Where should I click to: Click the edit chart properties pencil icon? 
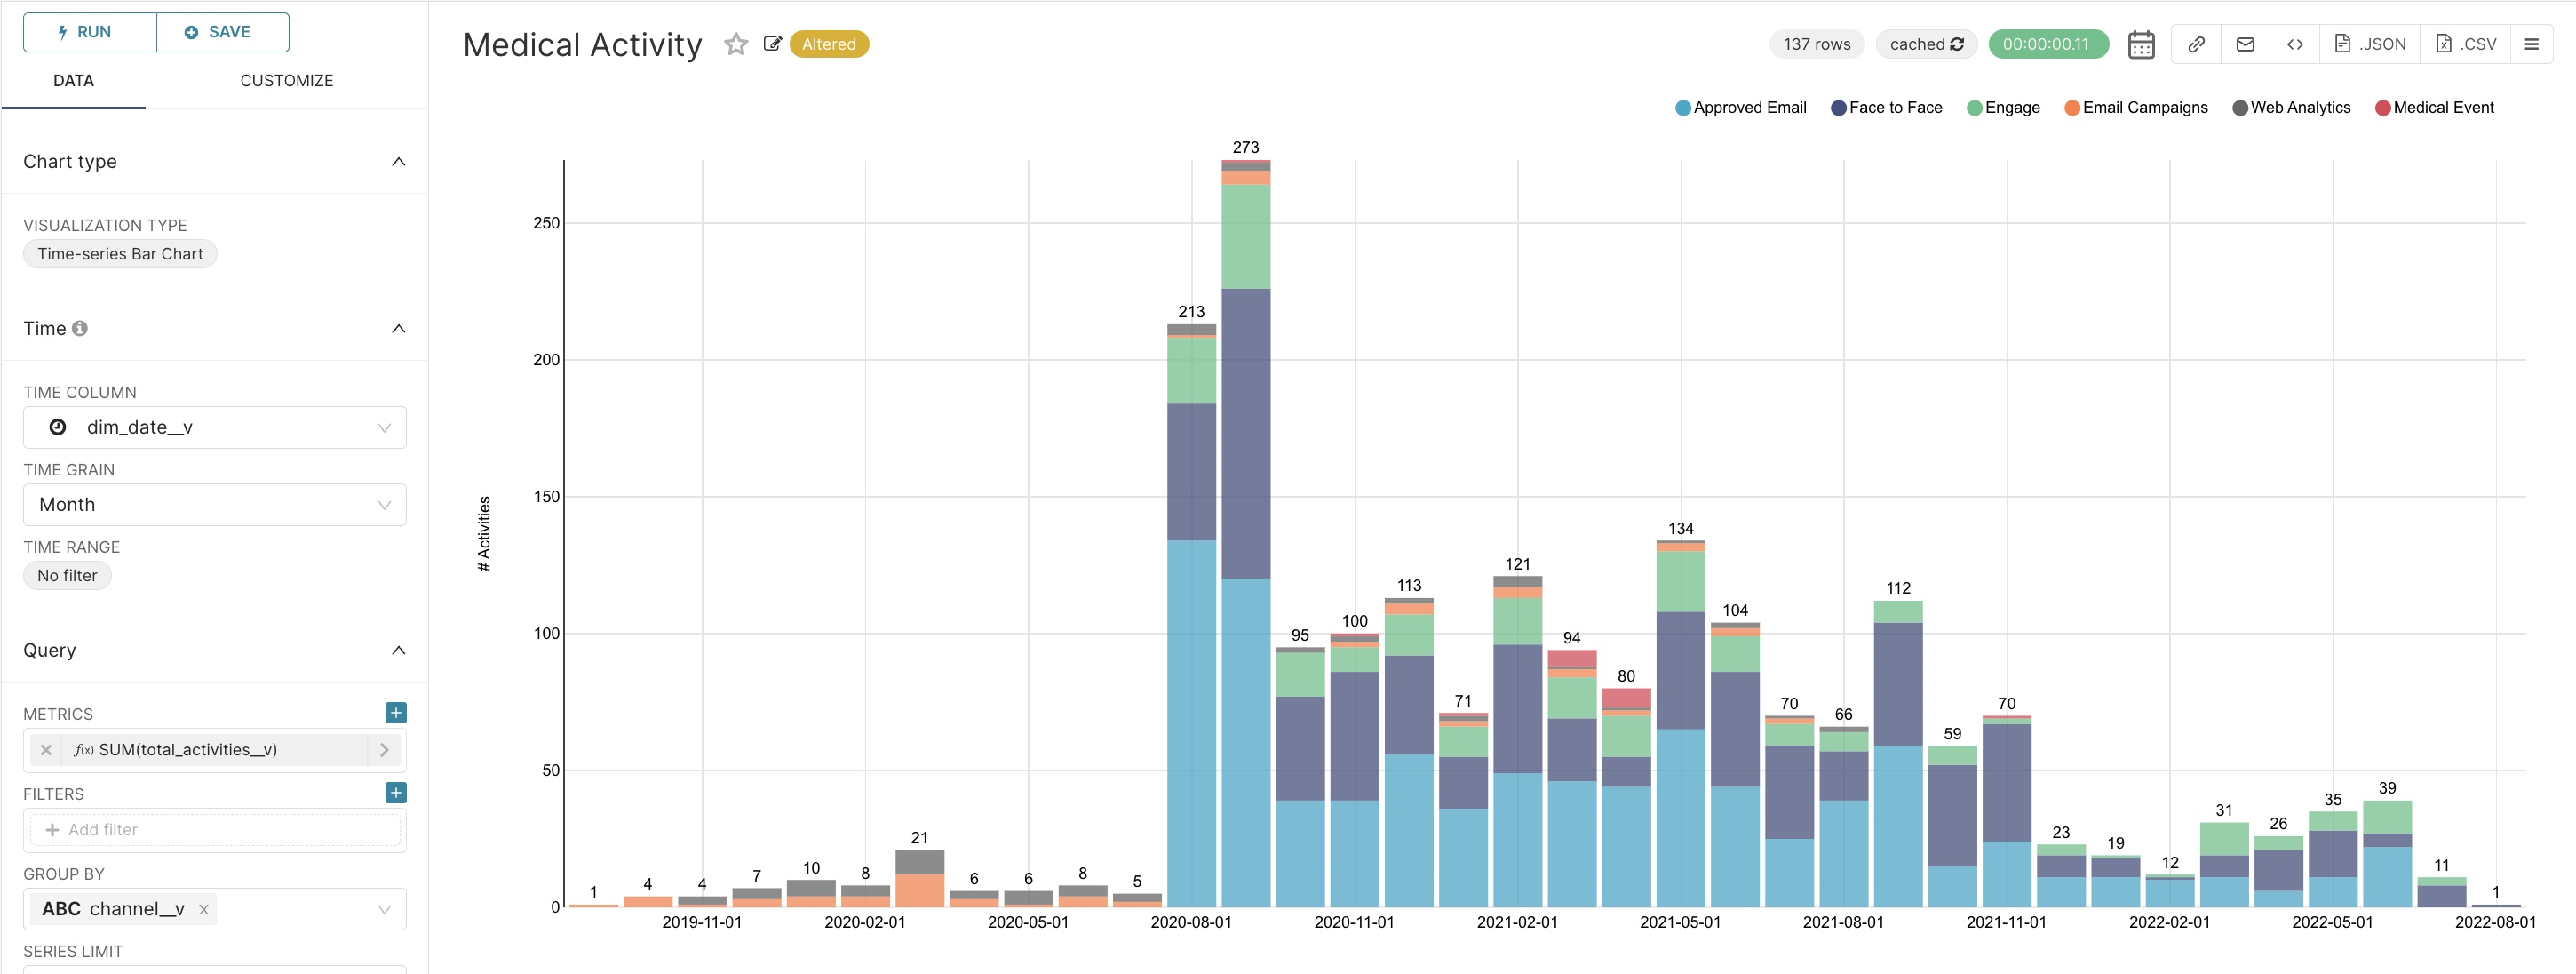(x=772, y=44)
